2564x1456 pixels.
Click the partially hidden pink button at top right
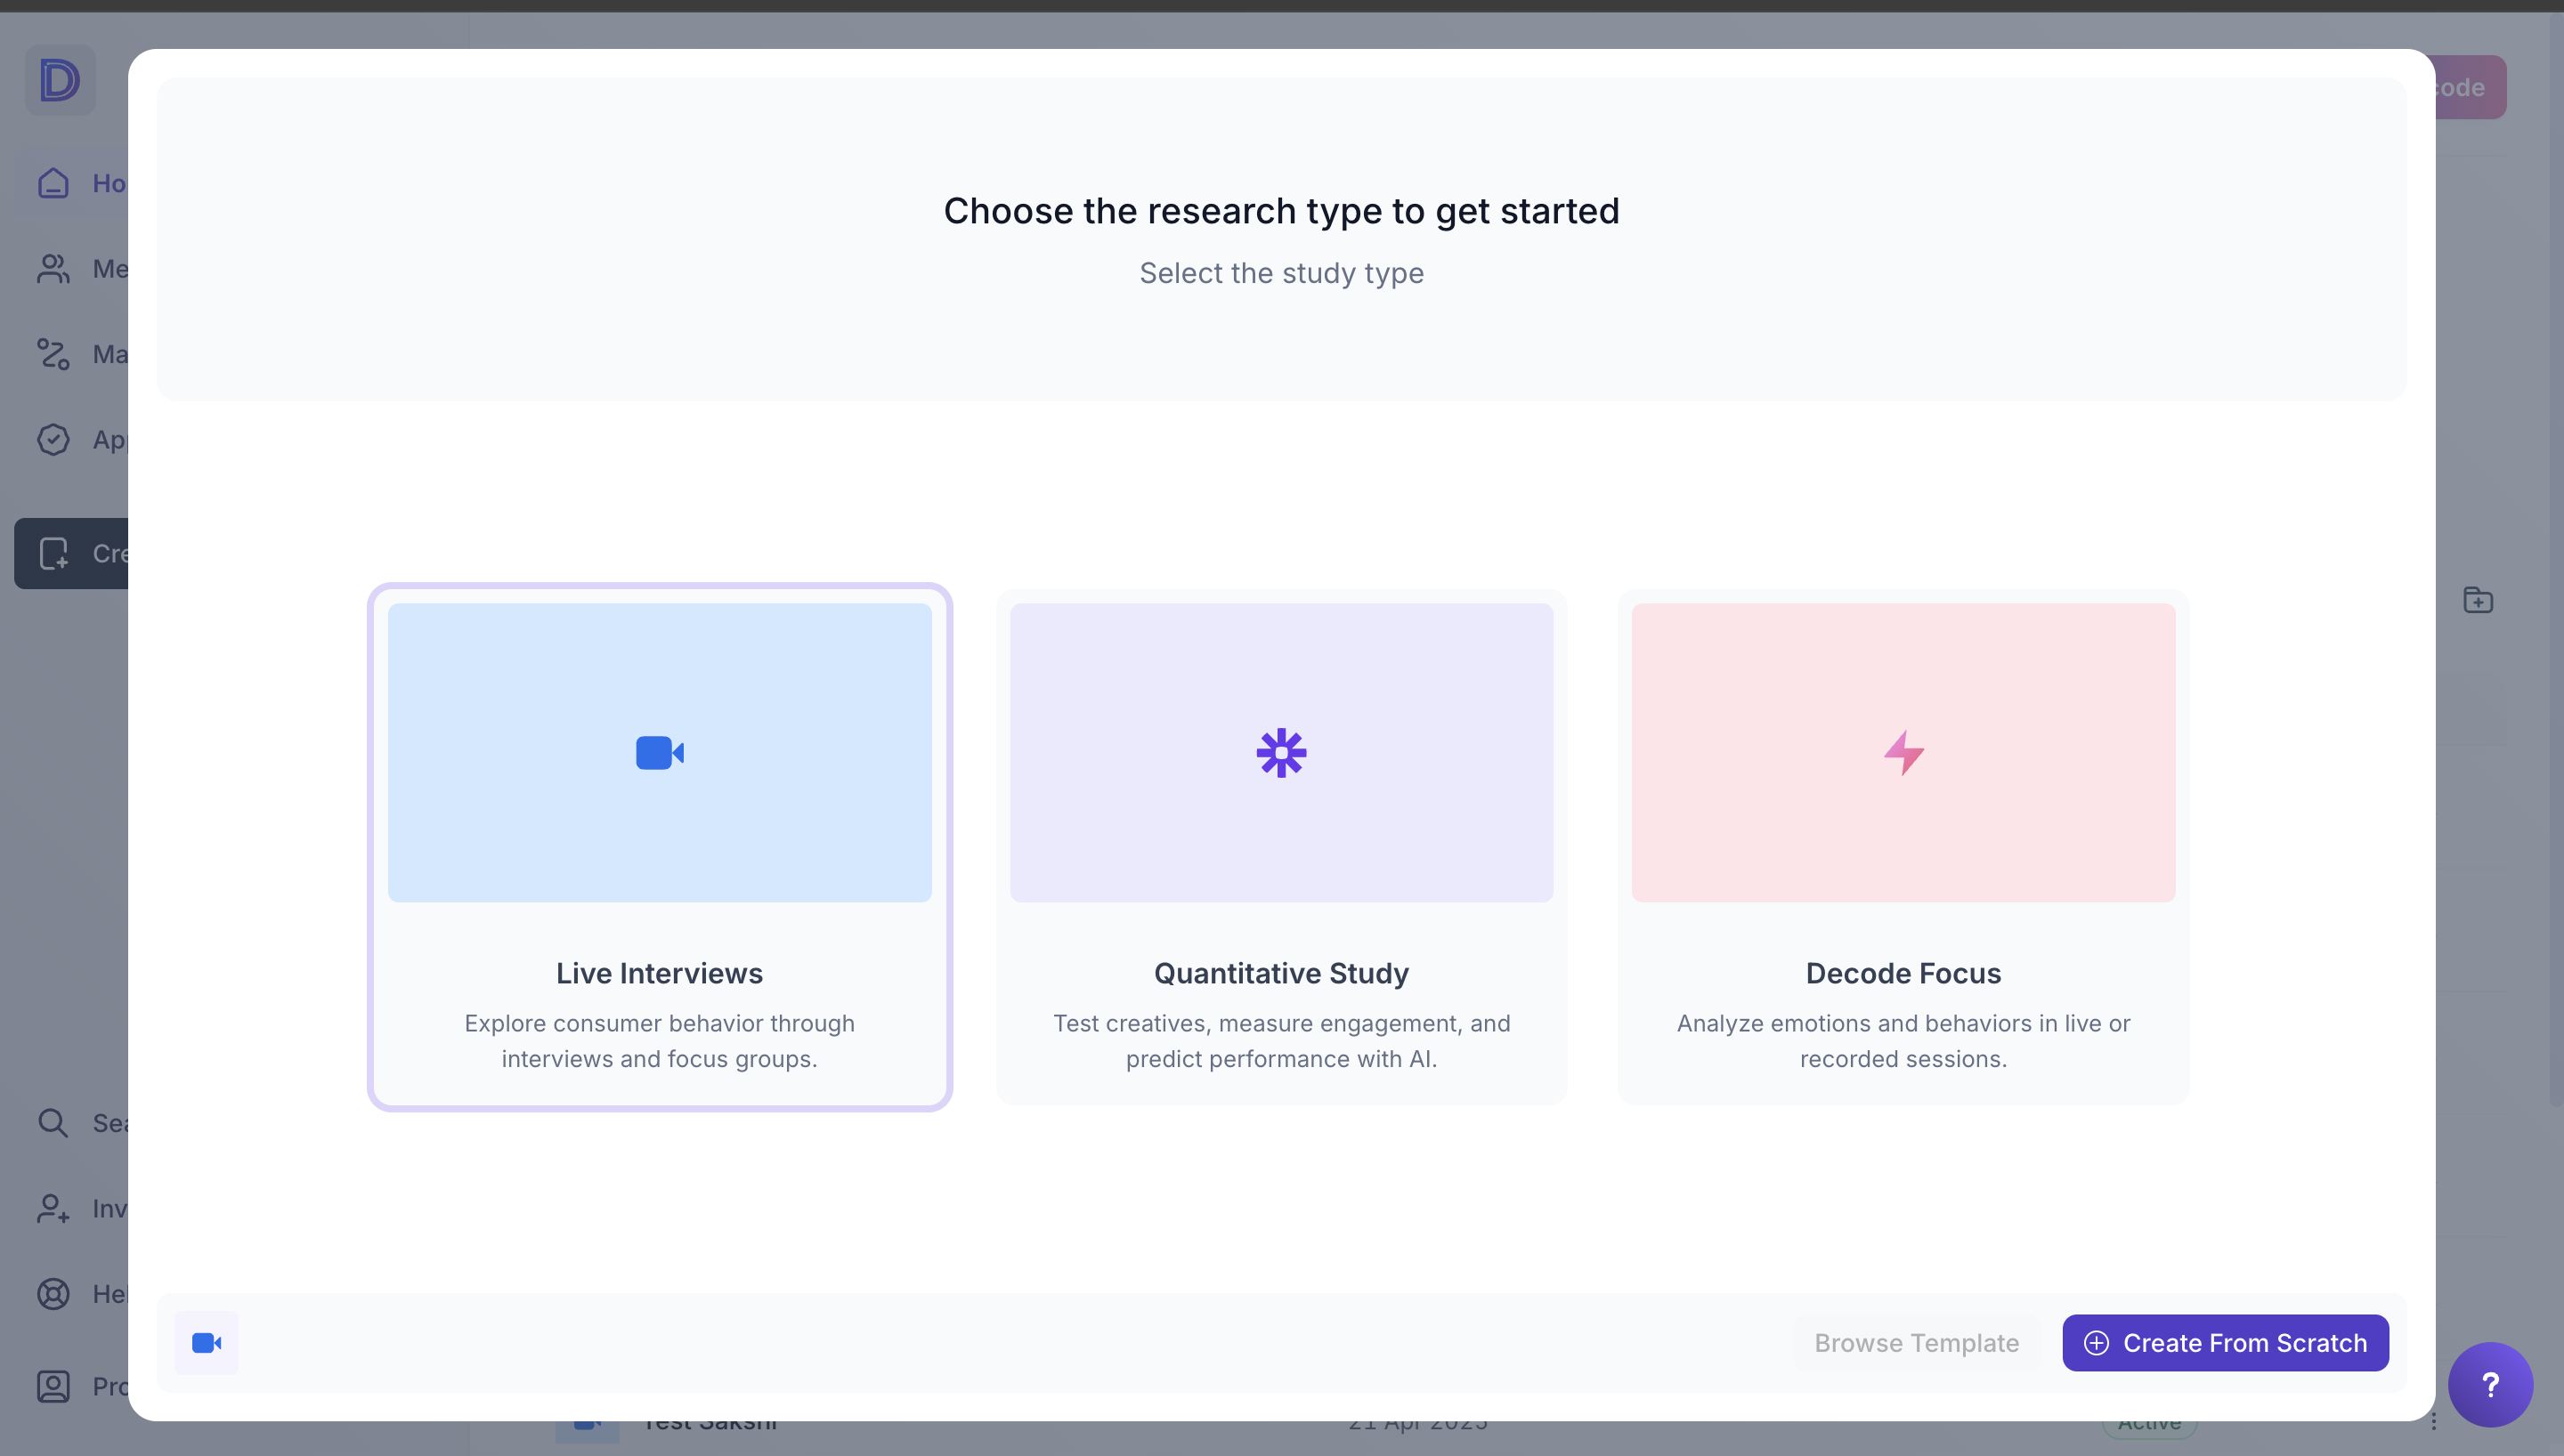[2470, 87]
